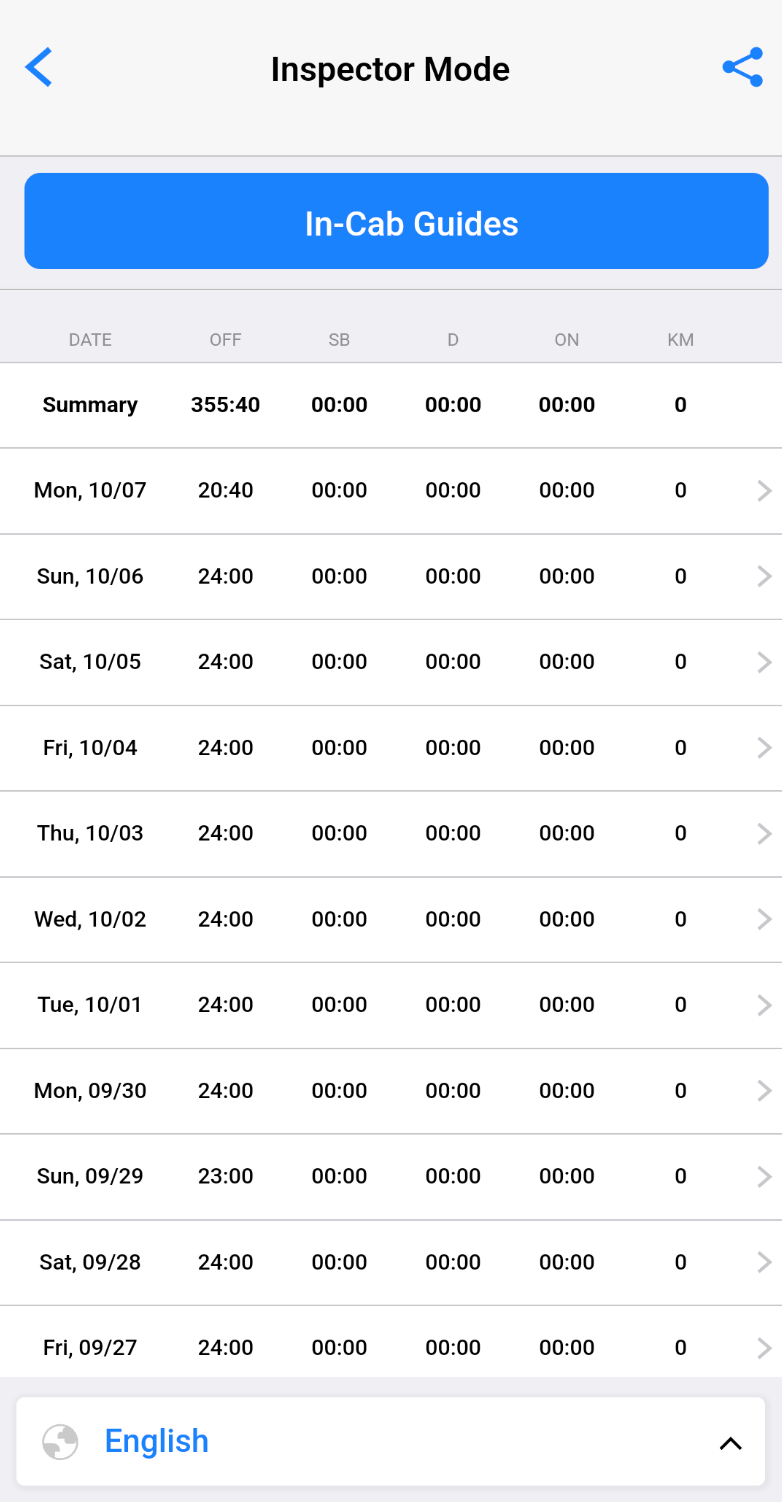Tap the OFF column header

pos(226,340)
